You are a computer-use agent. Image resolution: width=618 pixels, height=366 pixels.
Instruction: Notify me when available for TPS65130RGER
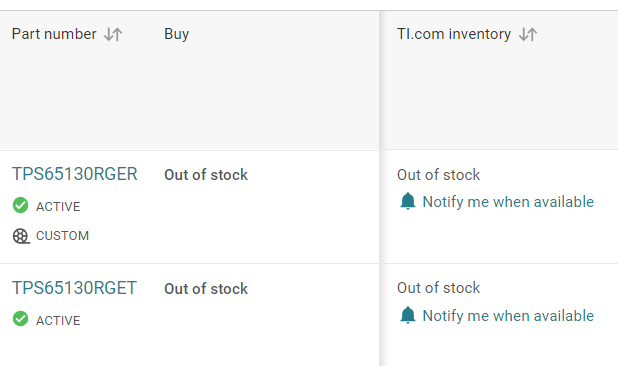tap(508, 202)
